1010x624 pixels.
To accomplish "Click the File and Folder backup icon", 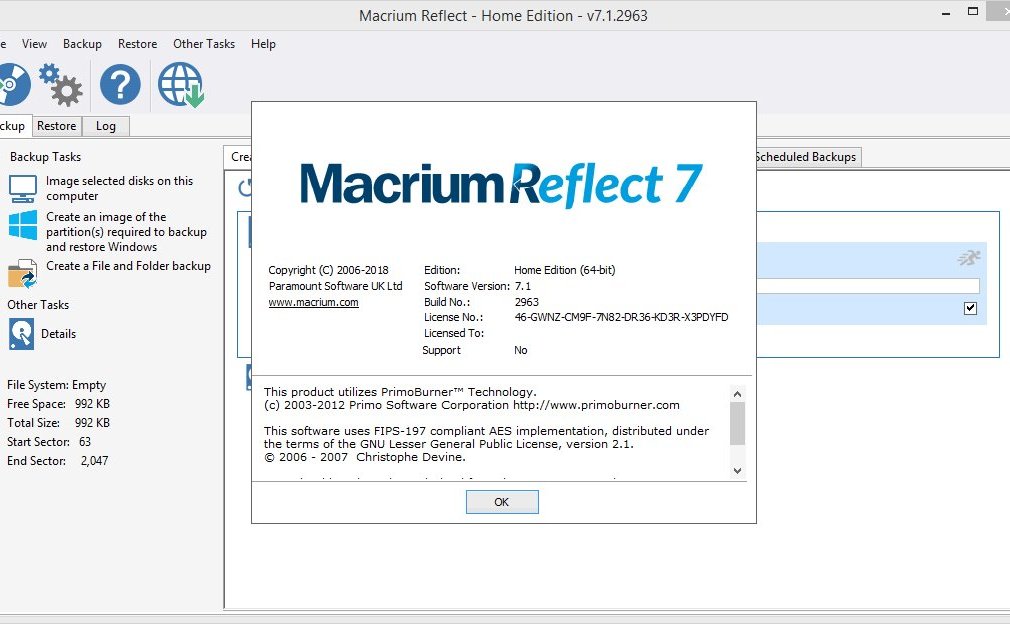I will coord(23,273).
